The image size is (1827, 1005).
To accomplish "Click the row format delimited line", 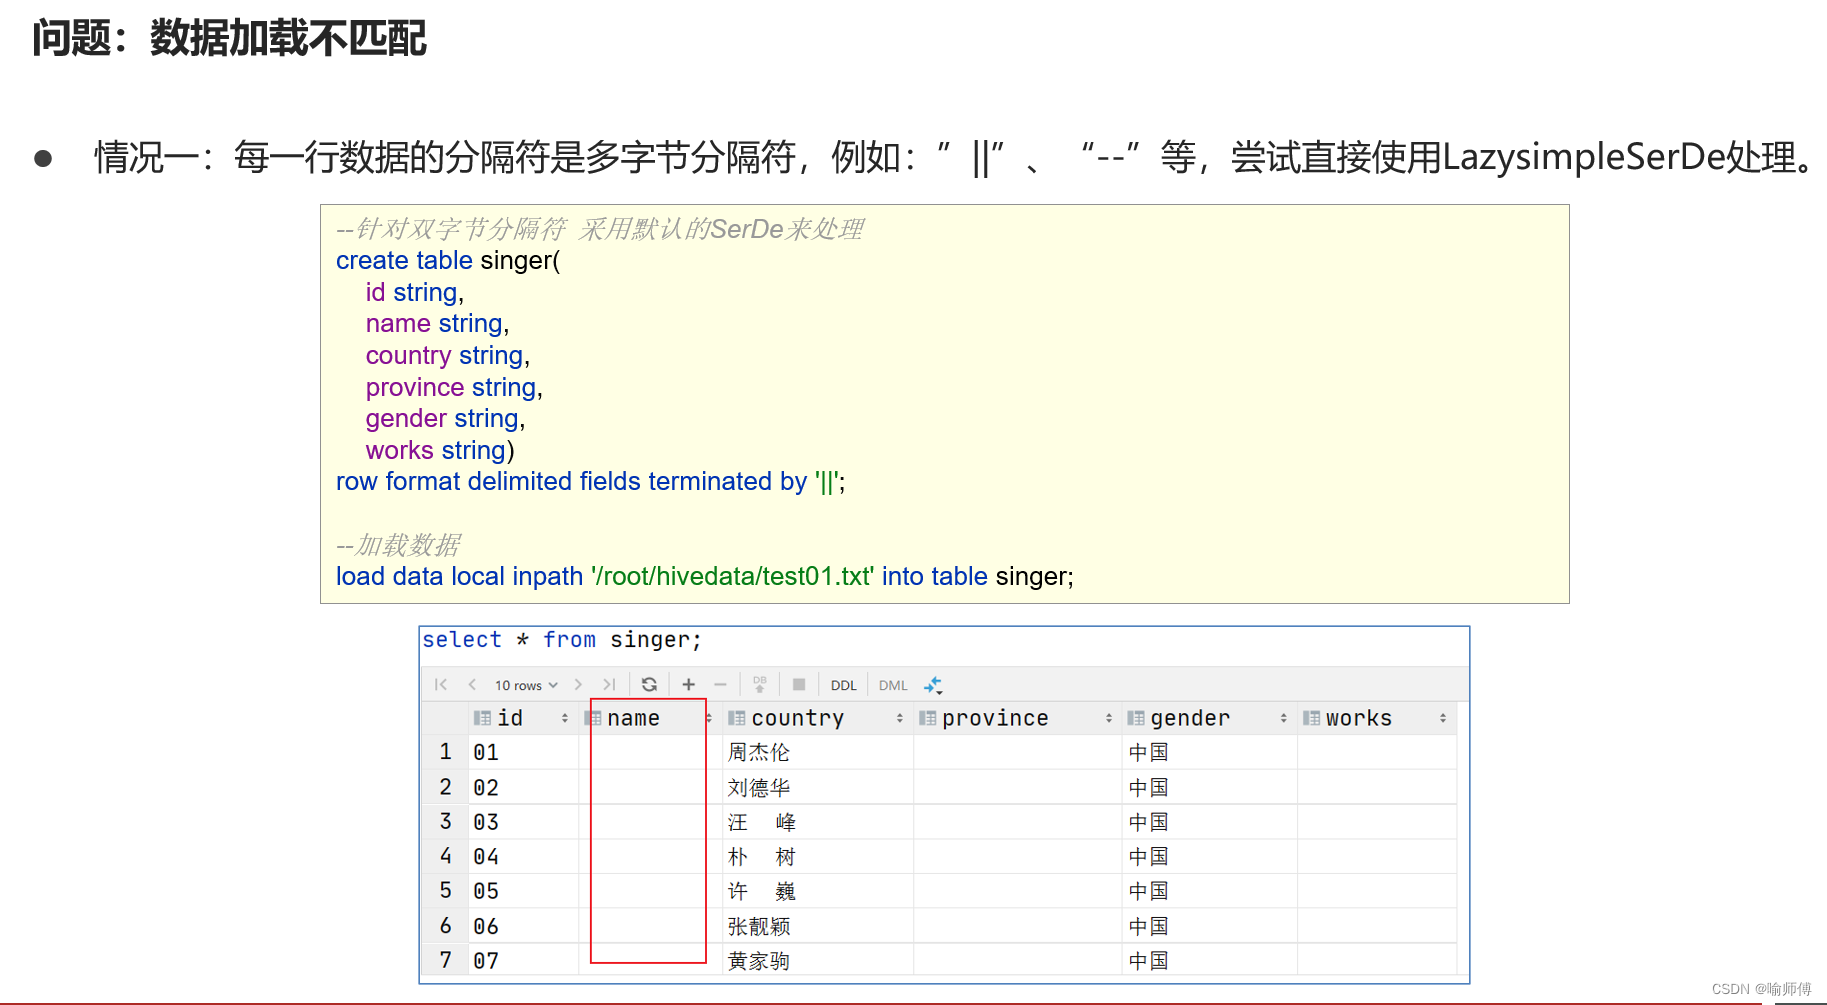I will point(590,482).
